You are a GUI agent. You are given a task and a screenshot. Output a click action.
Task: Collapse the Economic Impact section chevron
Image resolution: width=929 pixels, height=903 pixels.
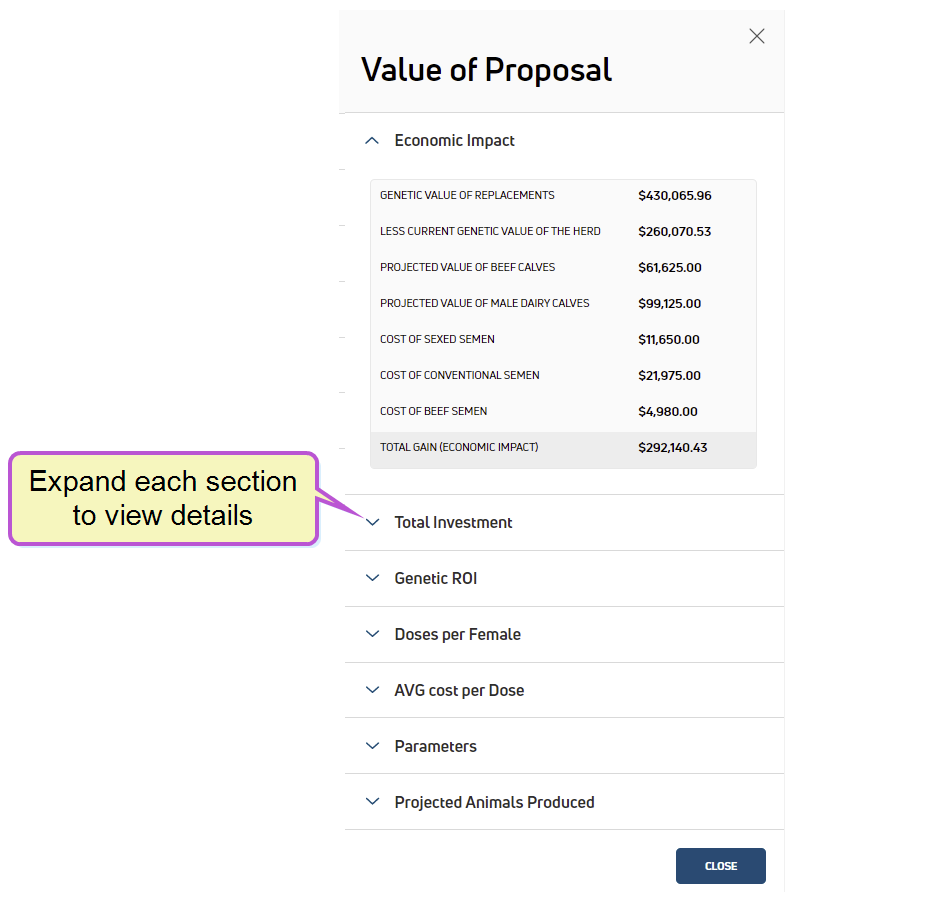click(x=373, y=141)
